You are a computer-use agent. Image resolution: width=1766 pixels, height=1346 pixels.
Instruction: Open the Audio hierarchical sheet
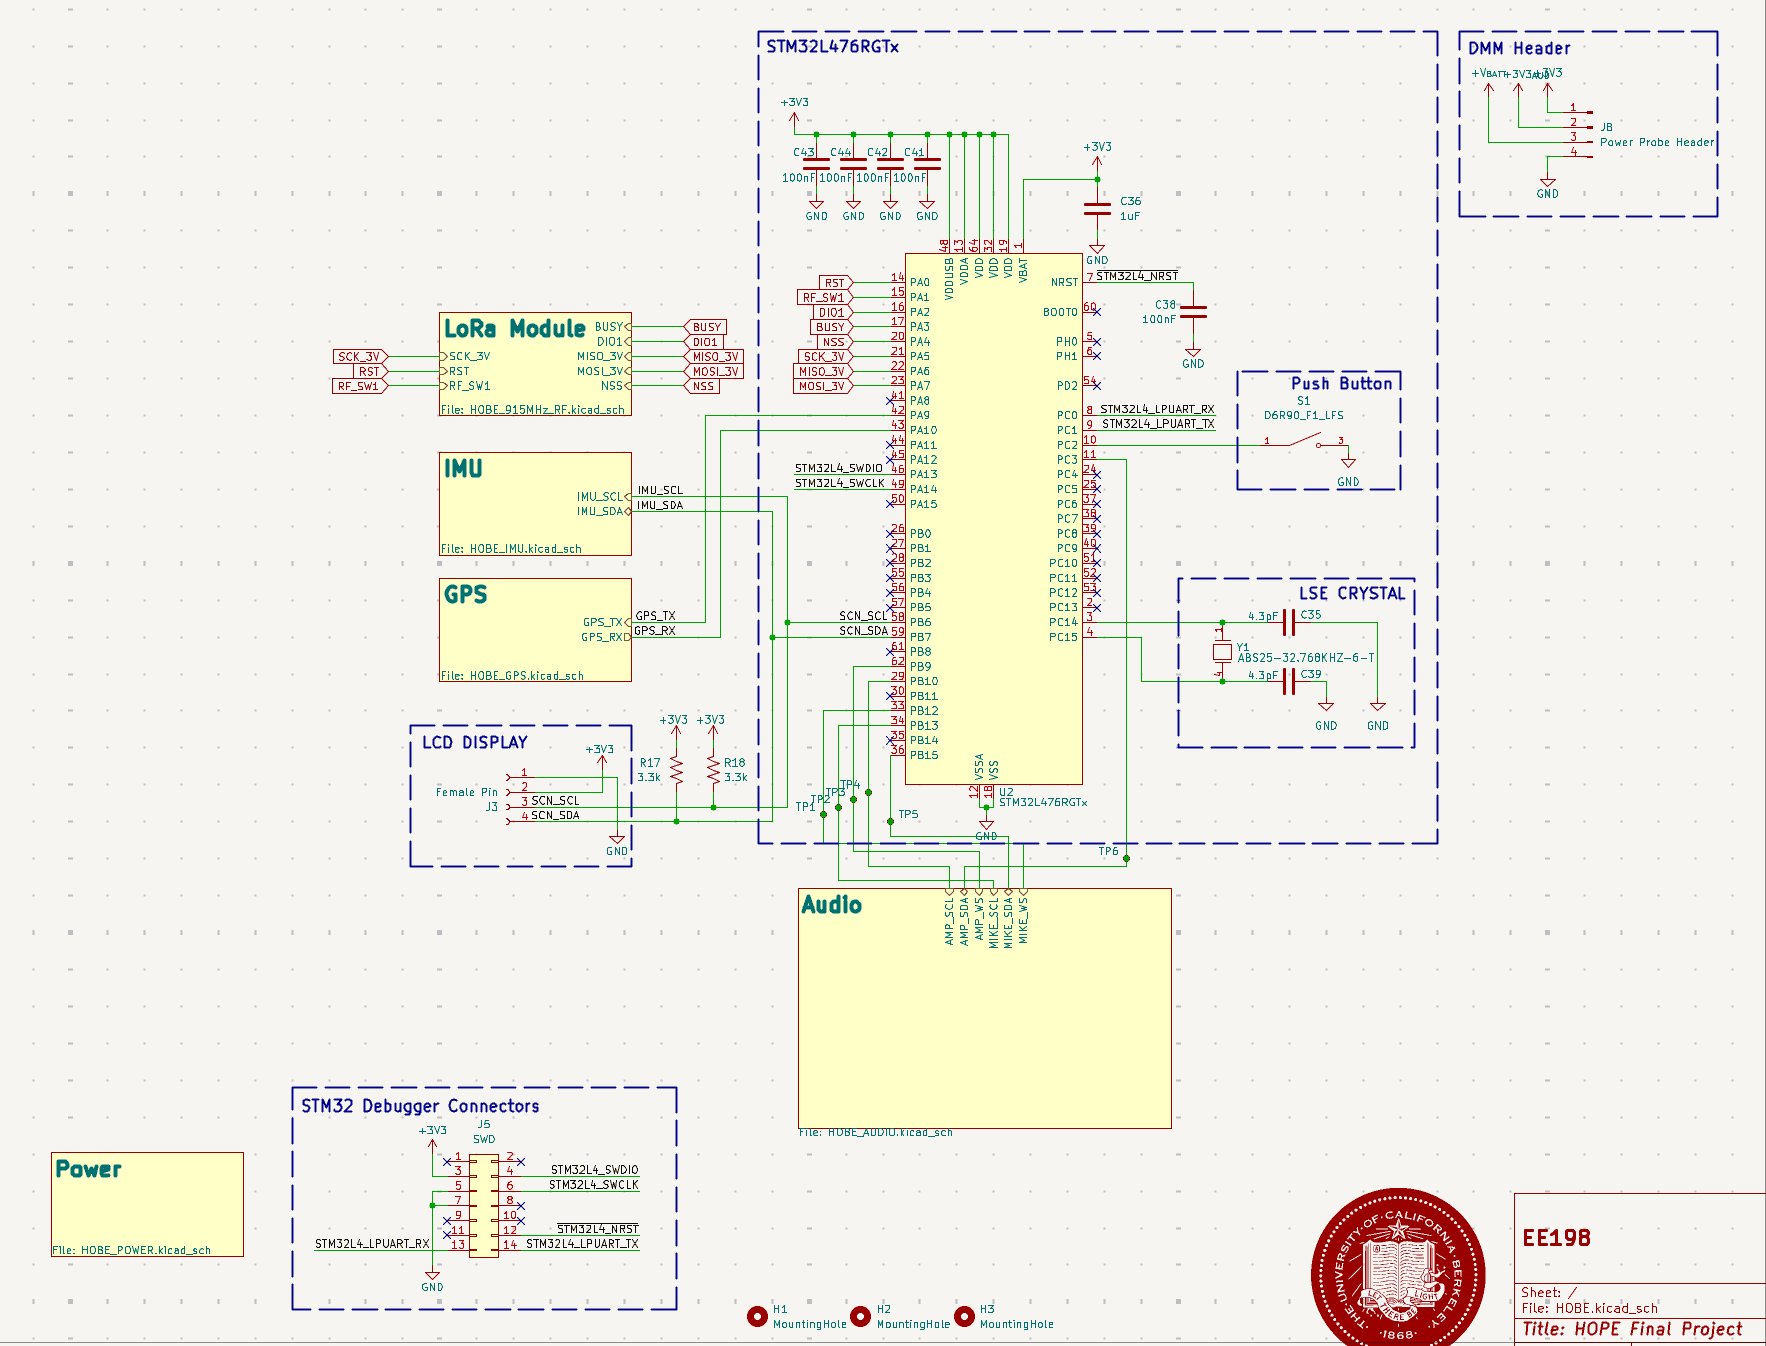[x=985, y=1010]
